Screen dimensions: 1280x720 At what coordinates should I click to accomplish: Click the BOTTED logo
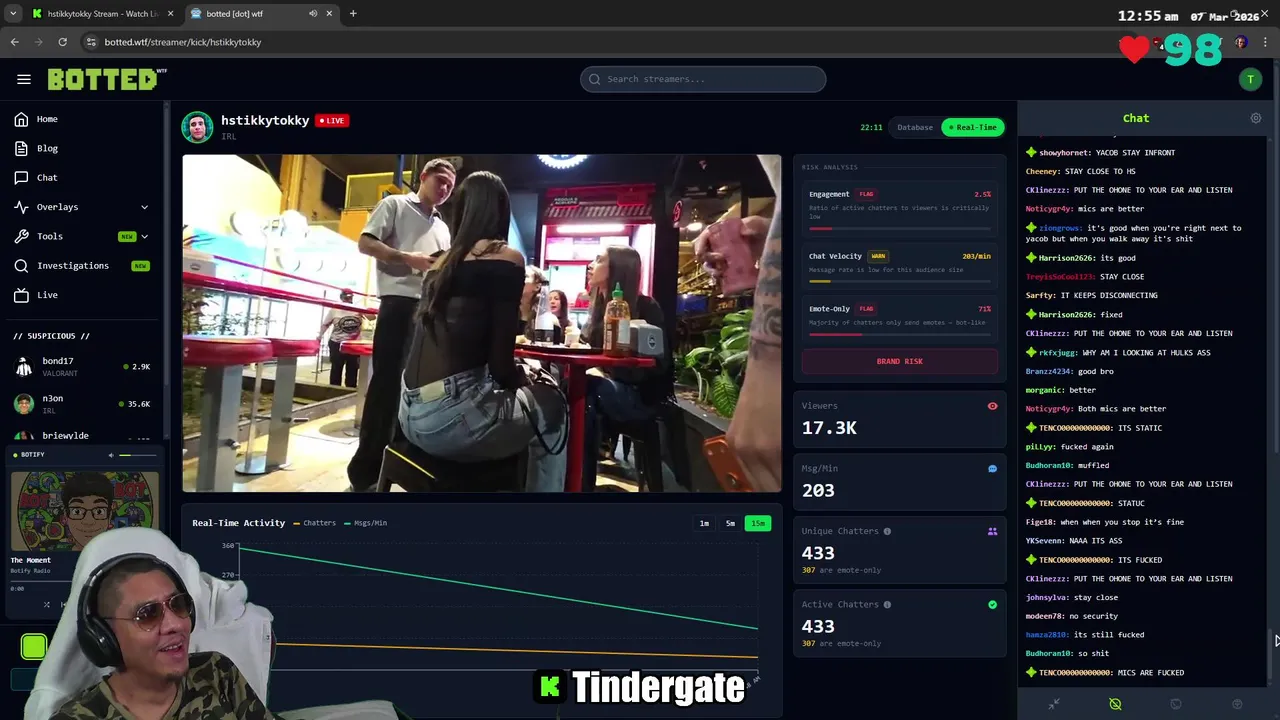pos(107,79)
